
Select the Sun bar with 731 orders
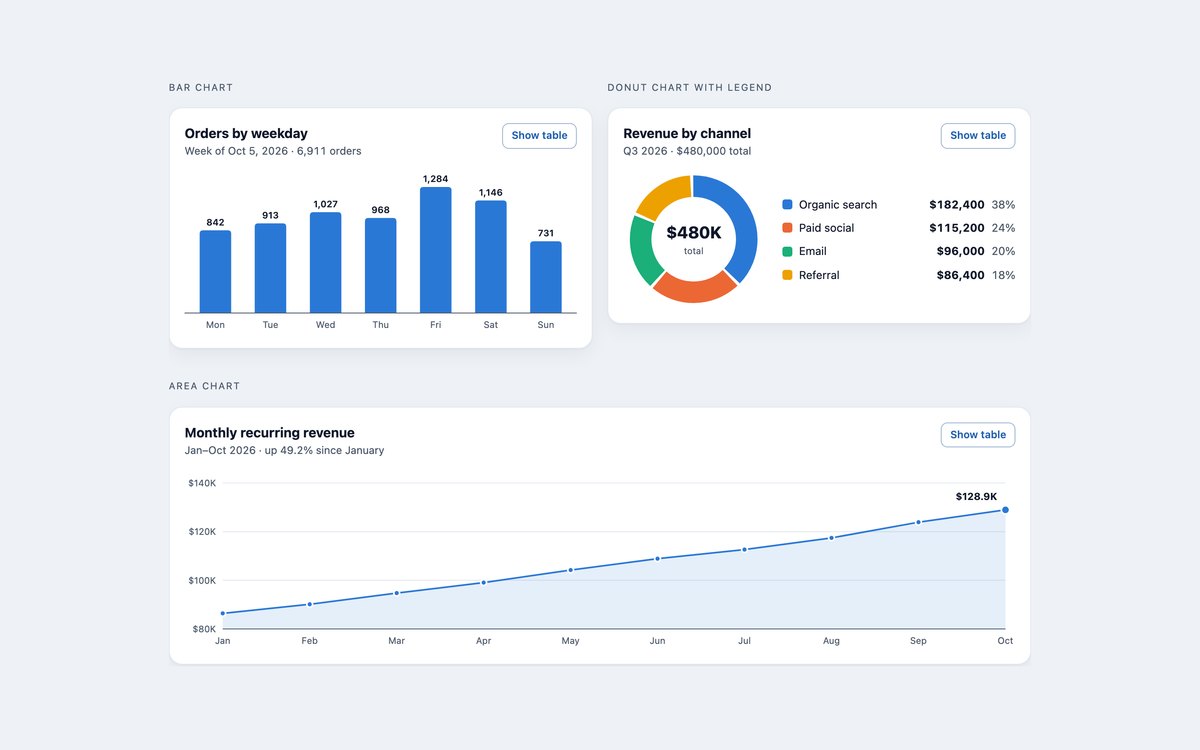[x=545, y=277]
